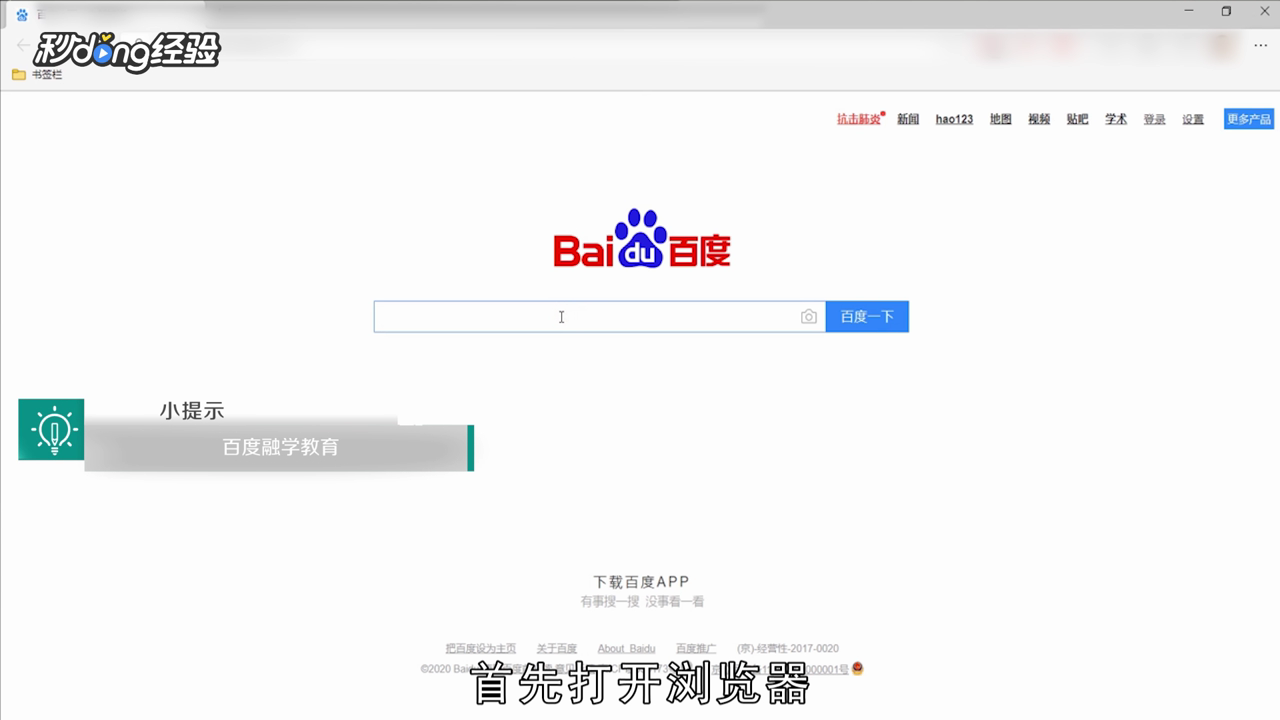Open 视频 video link

point(1039,119)
